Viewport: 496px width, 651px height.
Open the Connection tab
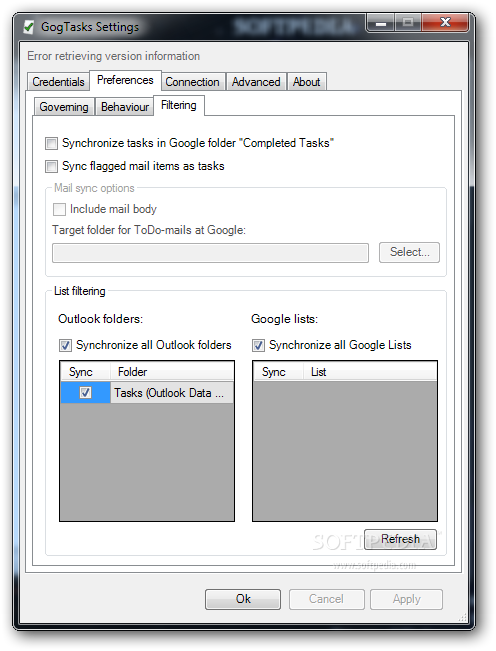[x=192, y=82]
